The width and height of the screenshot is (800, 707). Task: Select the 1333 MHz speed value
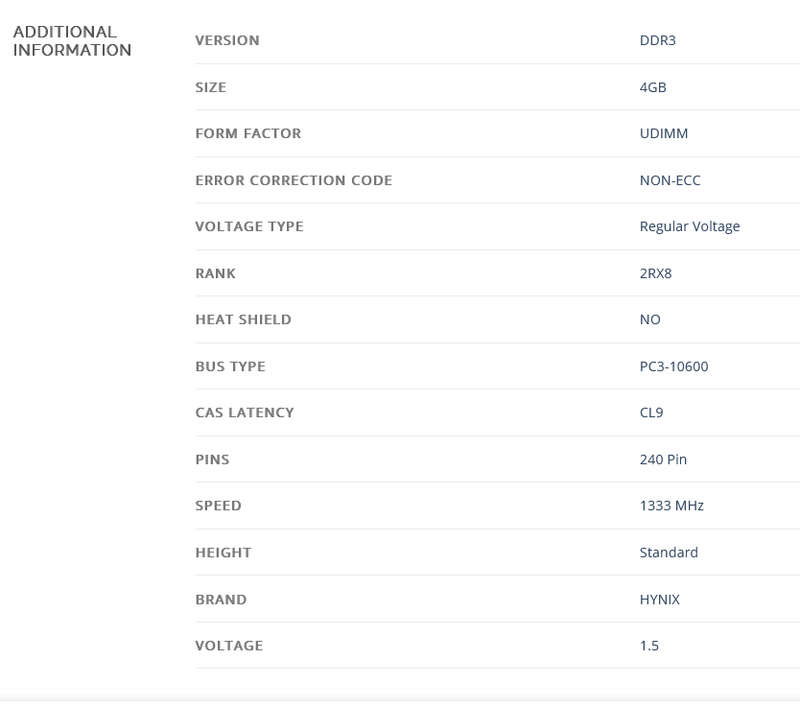(x=672, y=506)
